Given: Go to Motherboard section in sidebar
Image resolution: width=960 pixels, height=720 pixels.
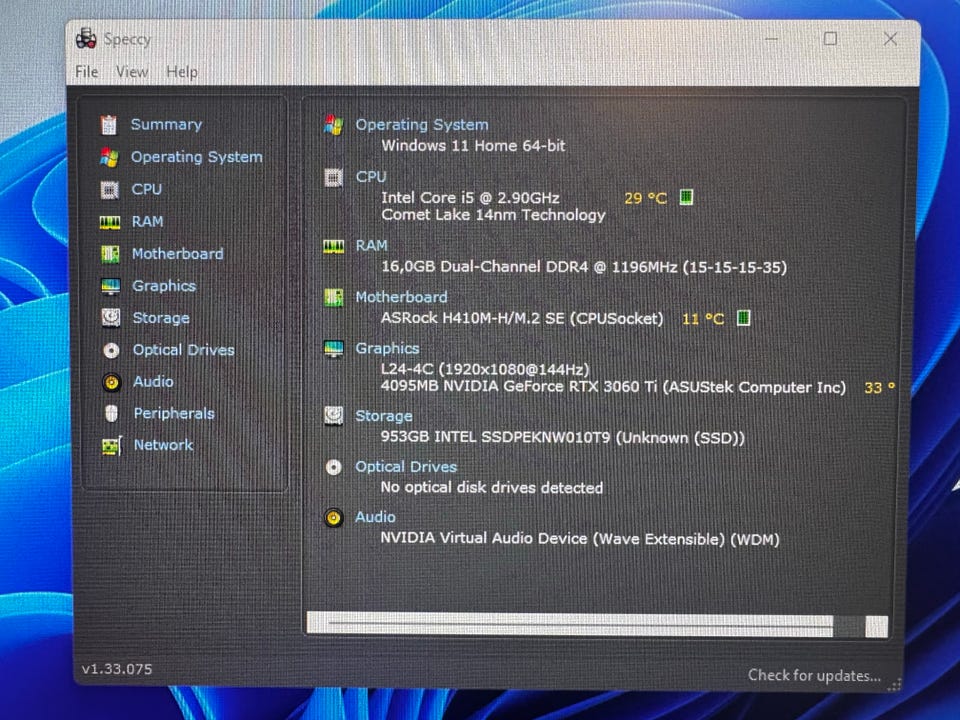Looking at the screenshot, I should (178, 253).
